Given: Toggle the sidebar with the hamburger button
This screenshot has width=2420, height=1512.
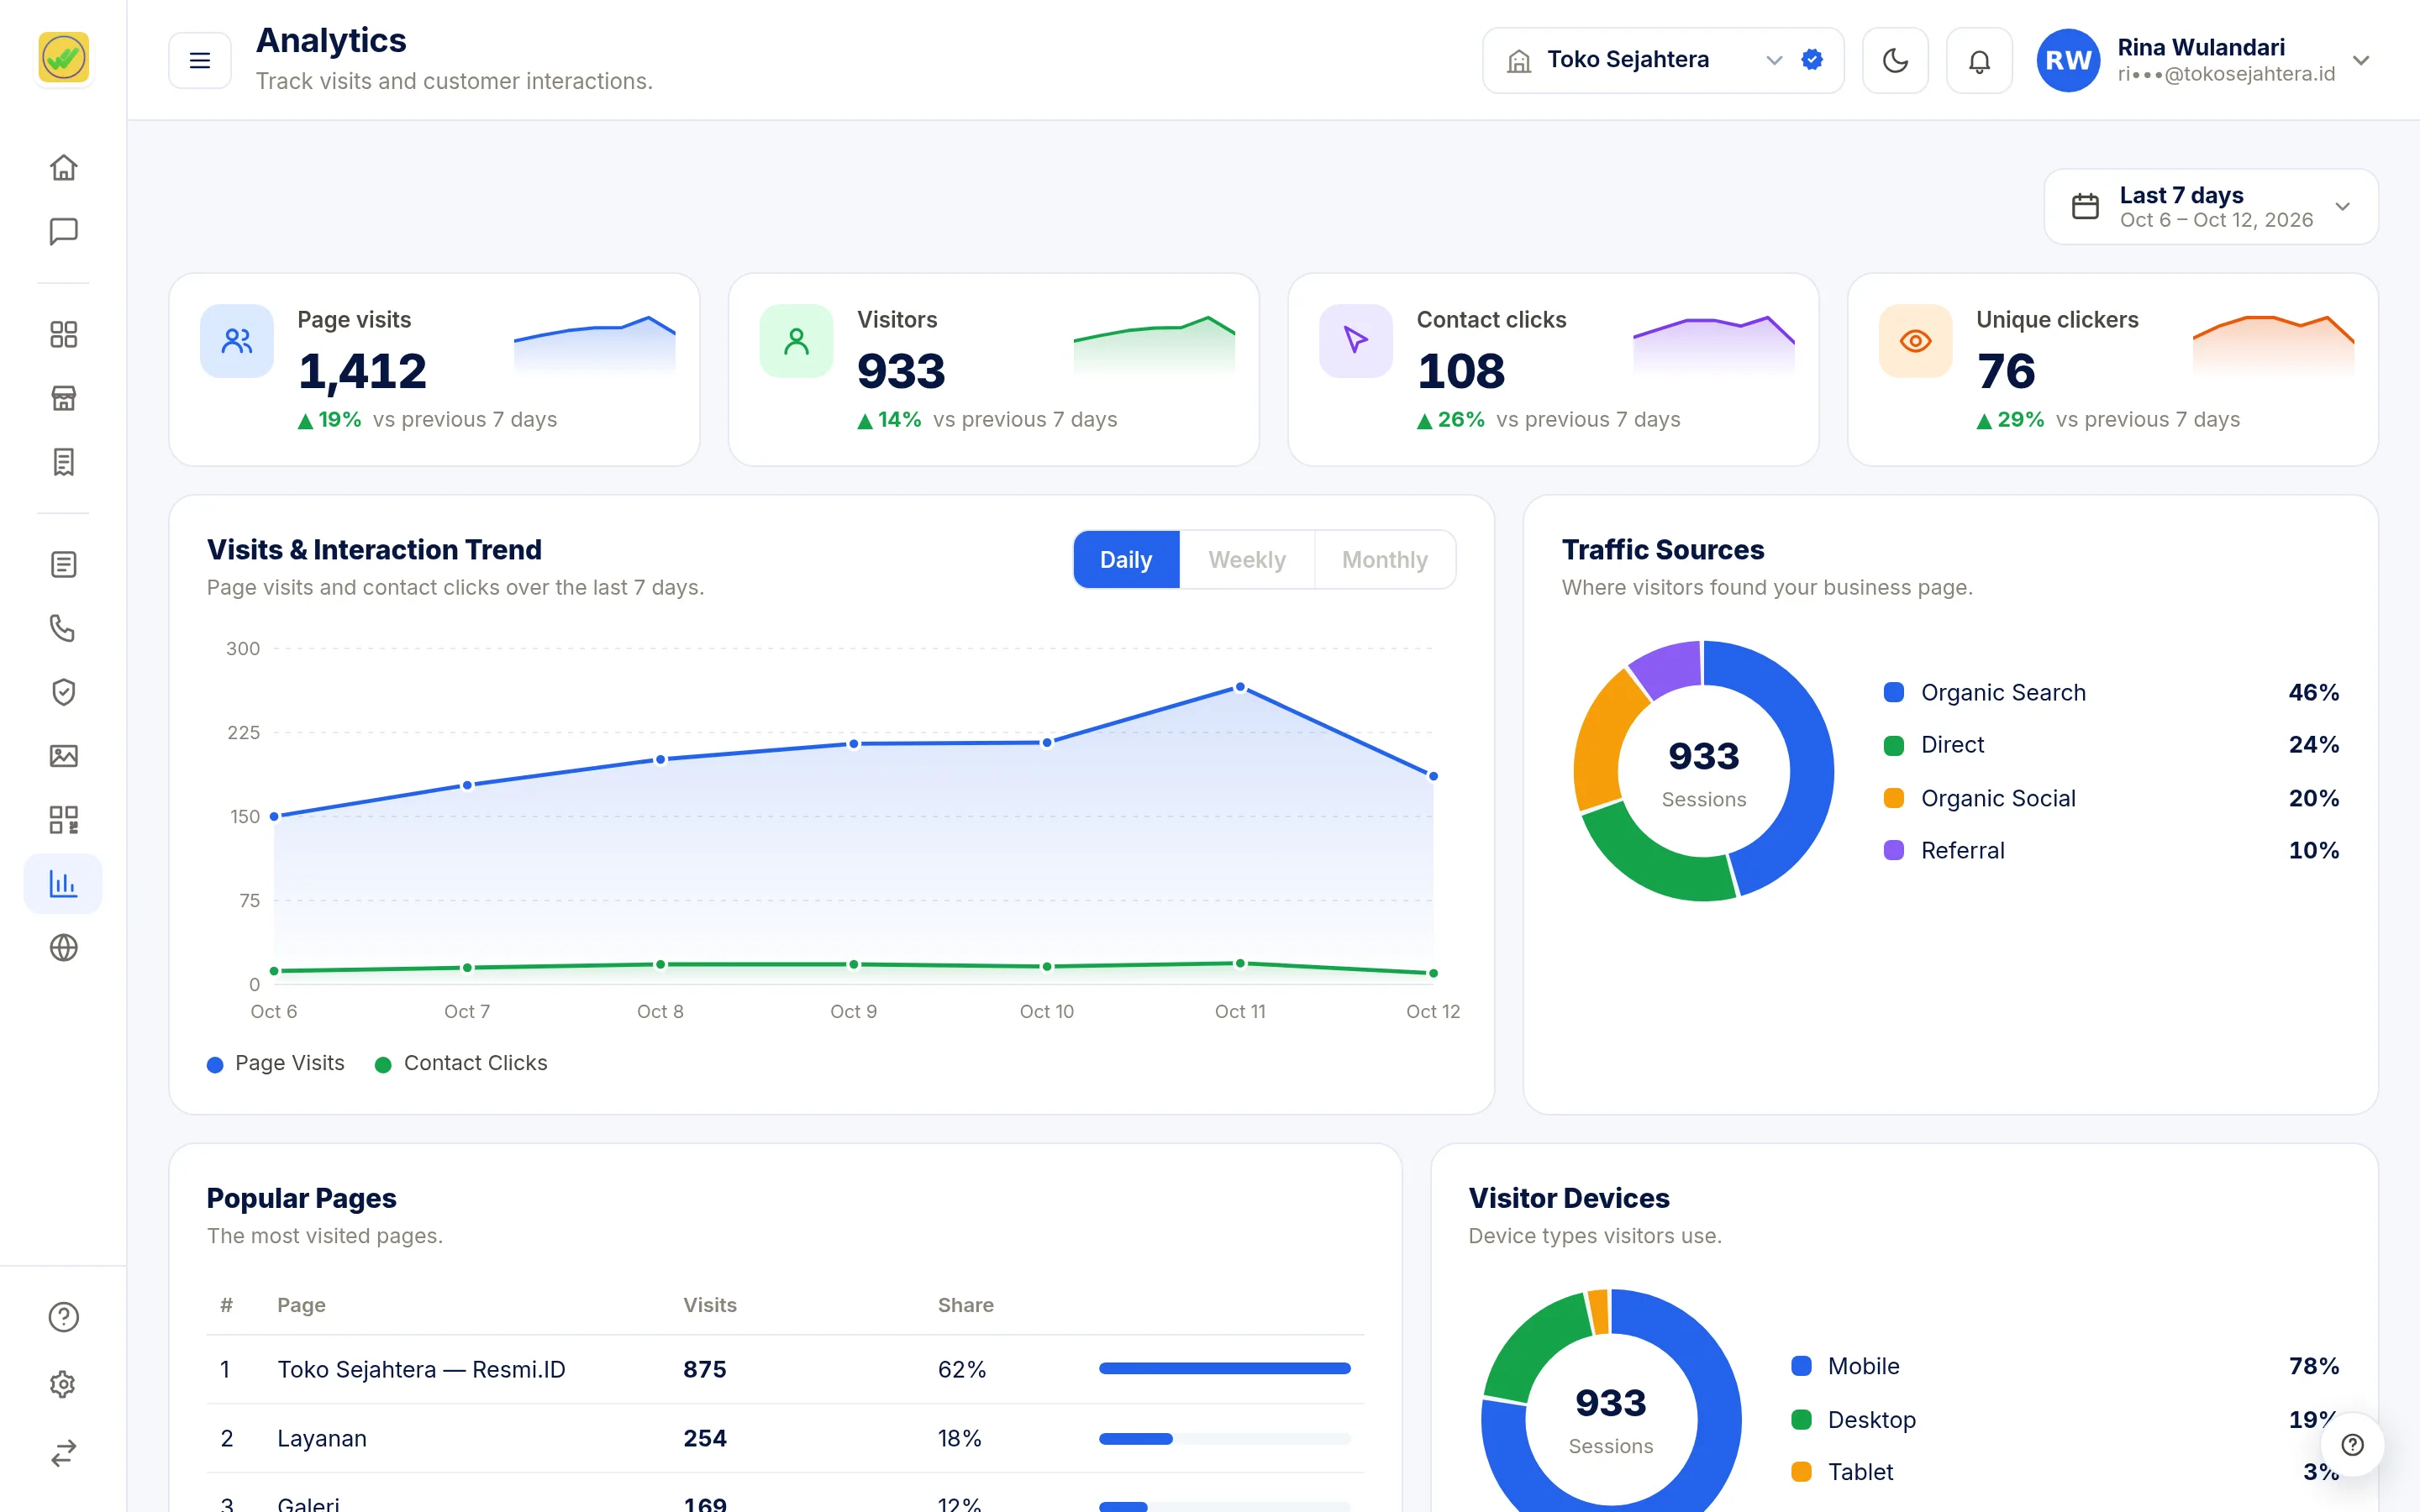Looking at the screenshot, I should (200, 60).
